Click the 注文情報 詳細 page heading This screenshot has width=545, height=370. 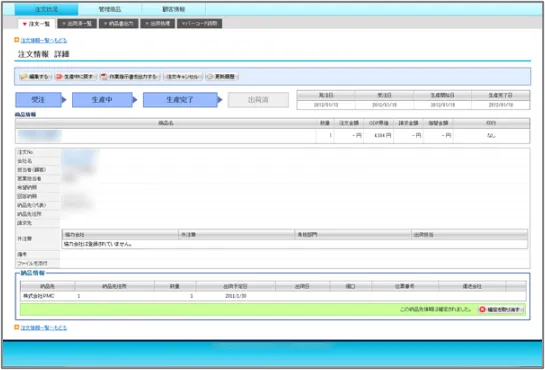[x=44, y=54]
